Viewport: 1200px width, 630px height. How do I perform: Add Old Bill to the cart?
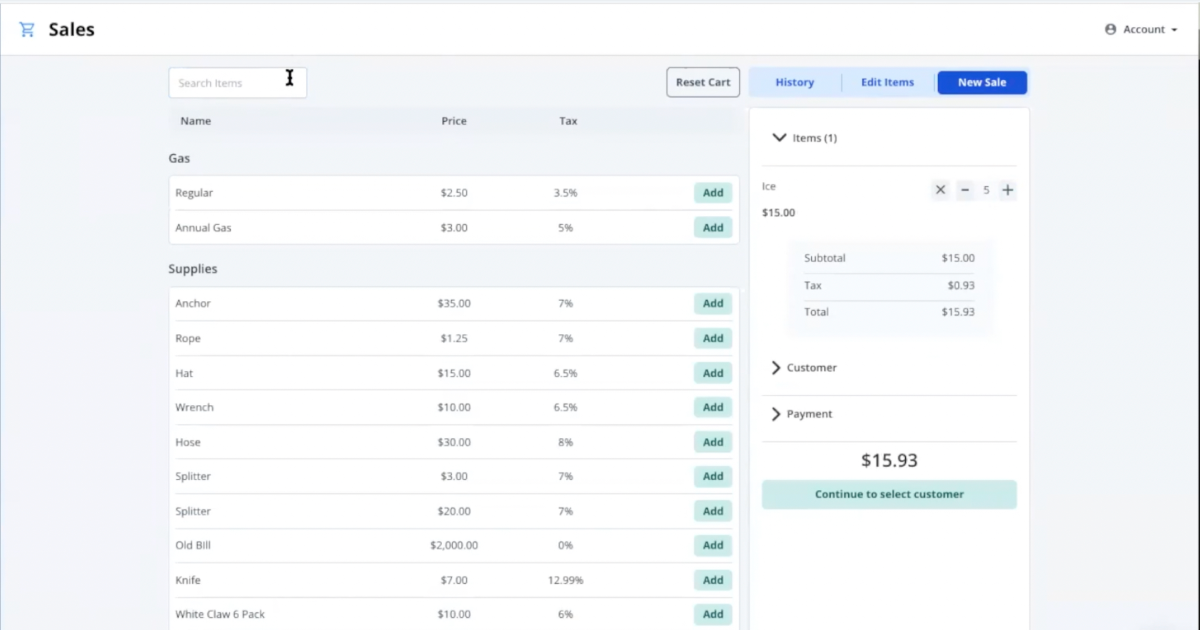(712, 545)
